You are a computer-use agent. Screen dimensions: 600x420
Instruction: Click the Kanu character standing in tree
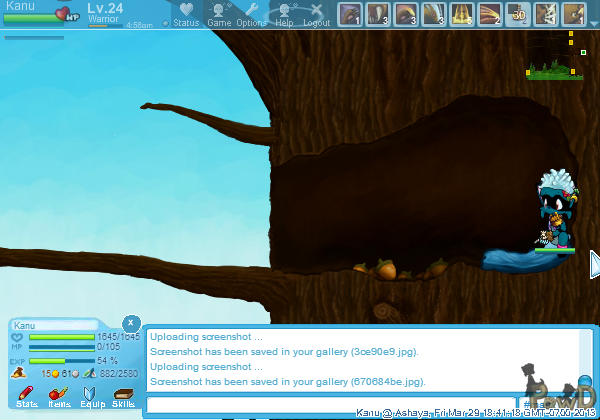click(x=557, y=210)
